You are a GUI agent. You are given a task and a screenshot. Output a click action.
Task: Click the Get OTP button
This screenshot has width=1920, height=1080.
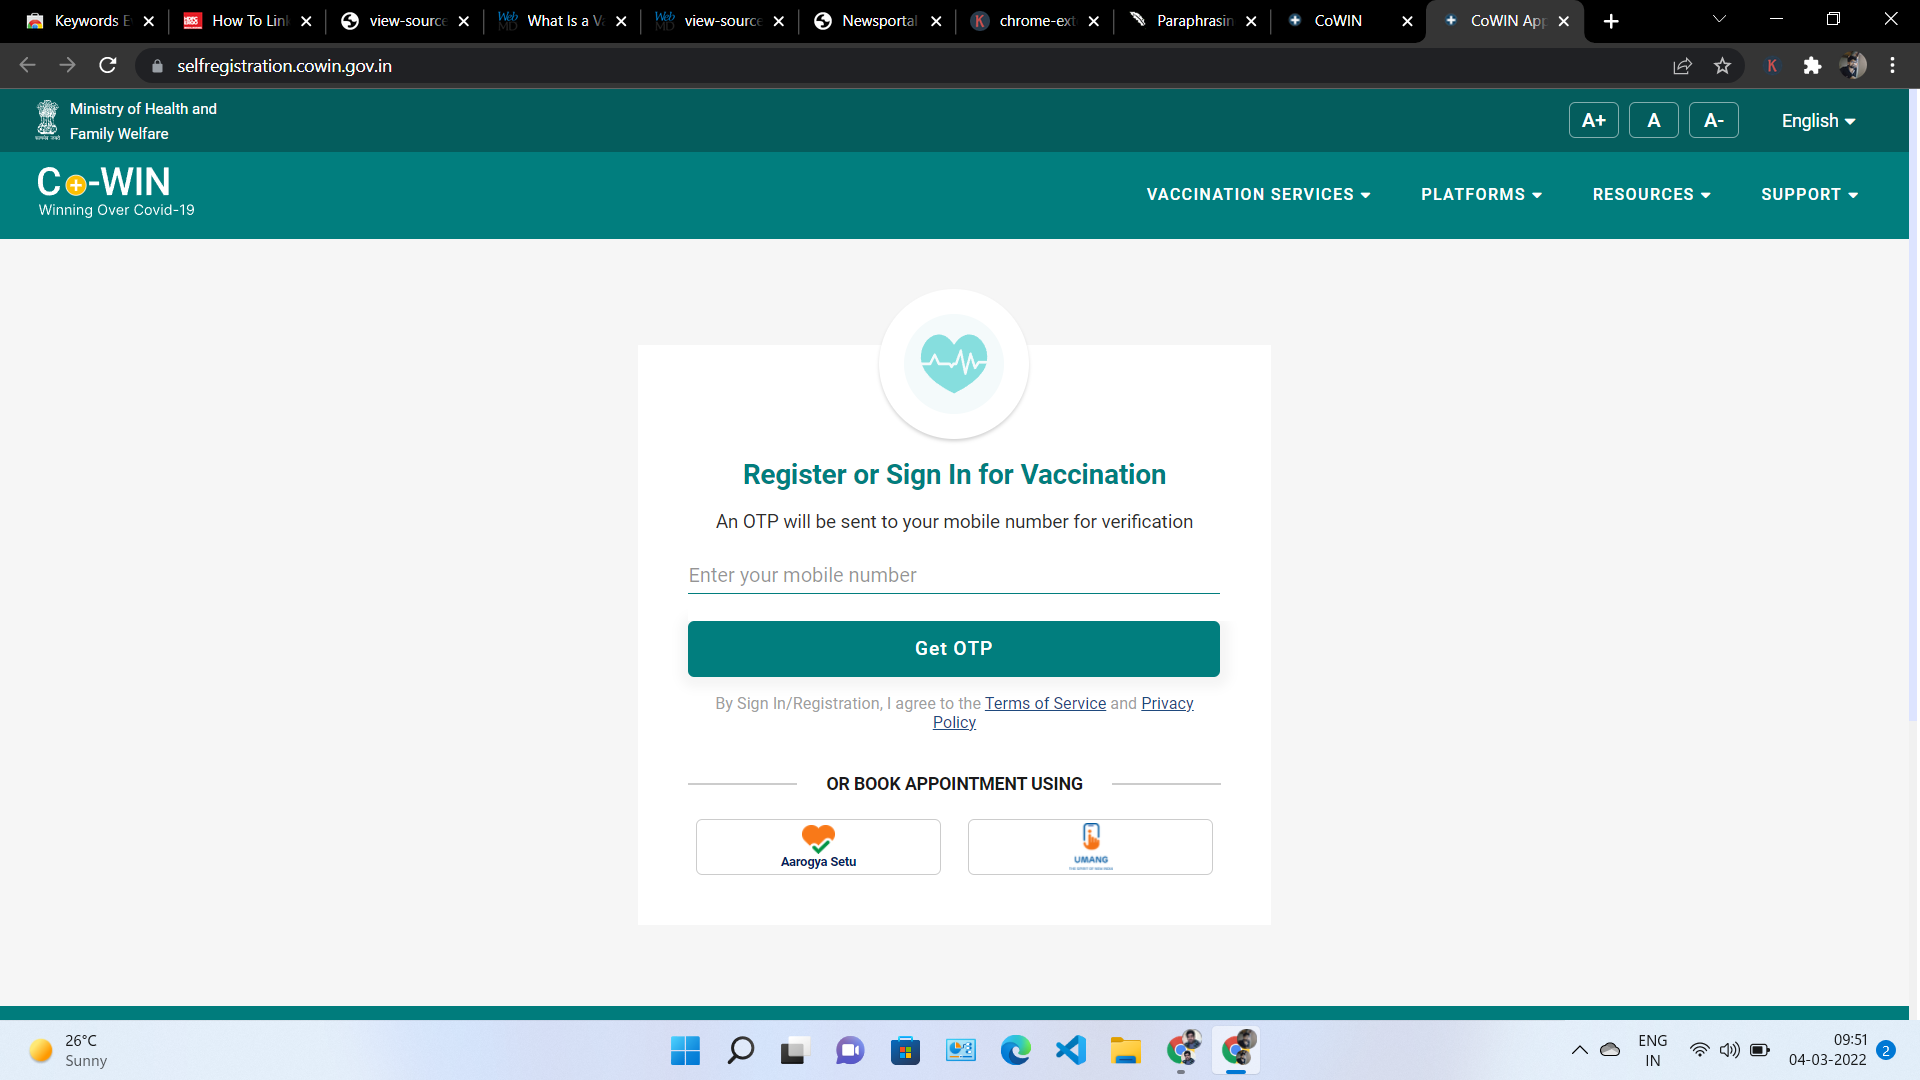coord(953,647)
